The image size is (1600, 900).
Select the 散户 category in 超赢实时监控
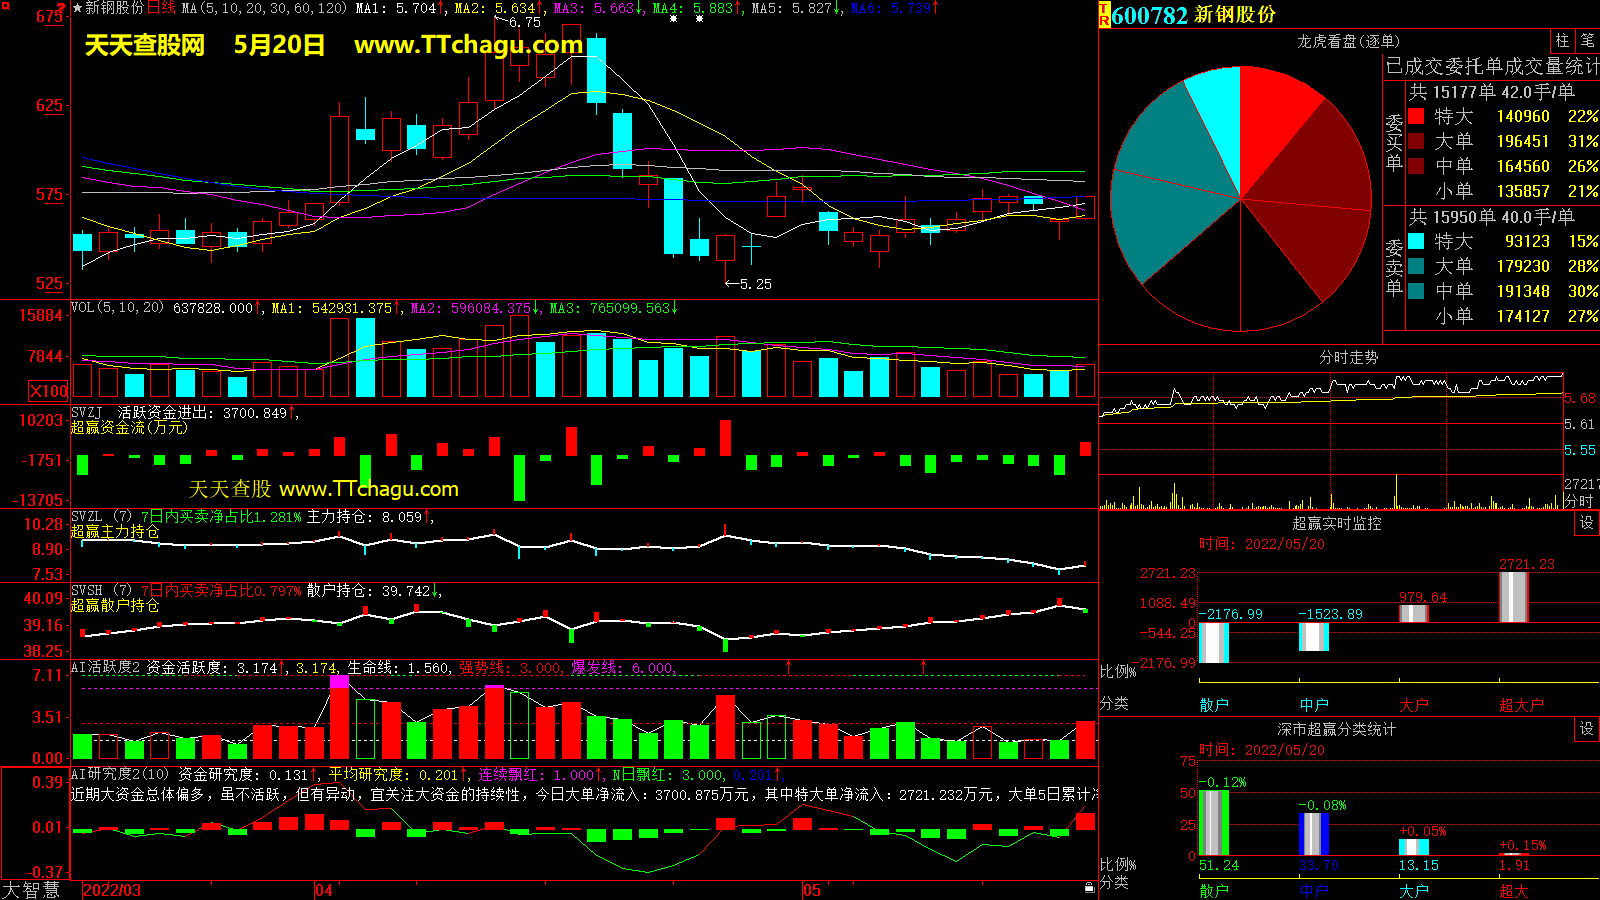point(1214,705)
